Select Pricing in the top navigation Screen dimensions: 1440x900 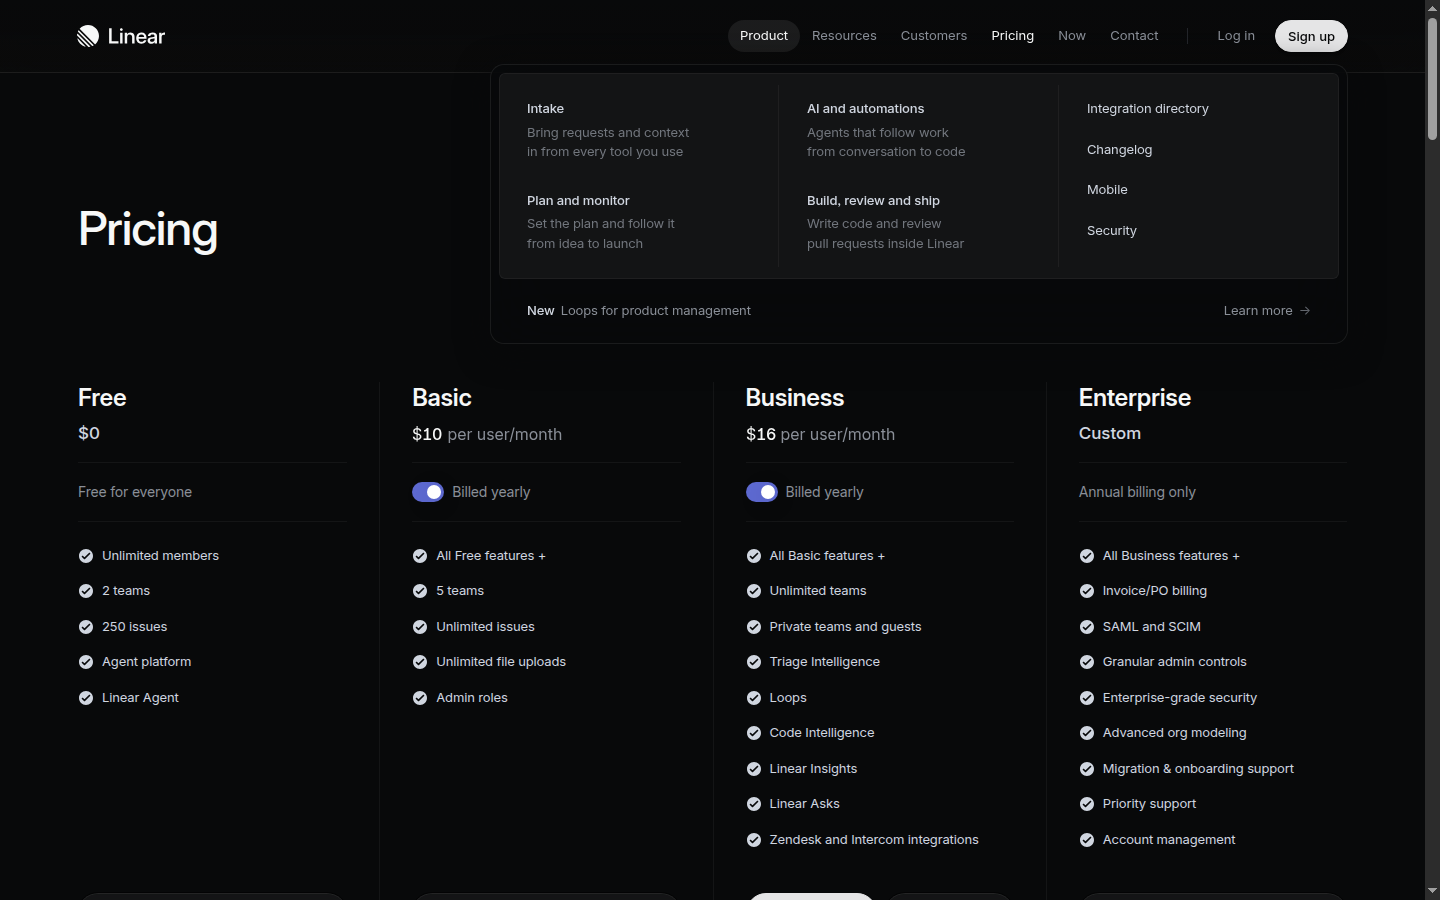[1013, 36]
